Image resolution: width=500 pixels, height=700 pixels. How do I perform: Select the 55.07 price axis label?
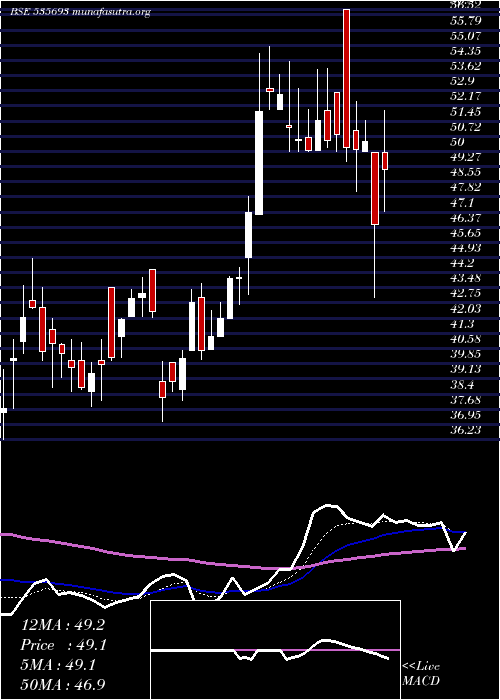click(465, 35)
